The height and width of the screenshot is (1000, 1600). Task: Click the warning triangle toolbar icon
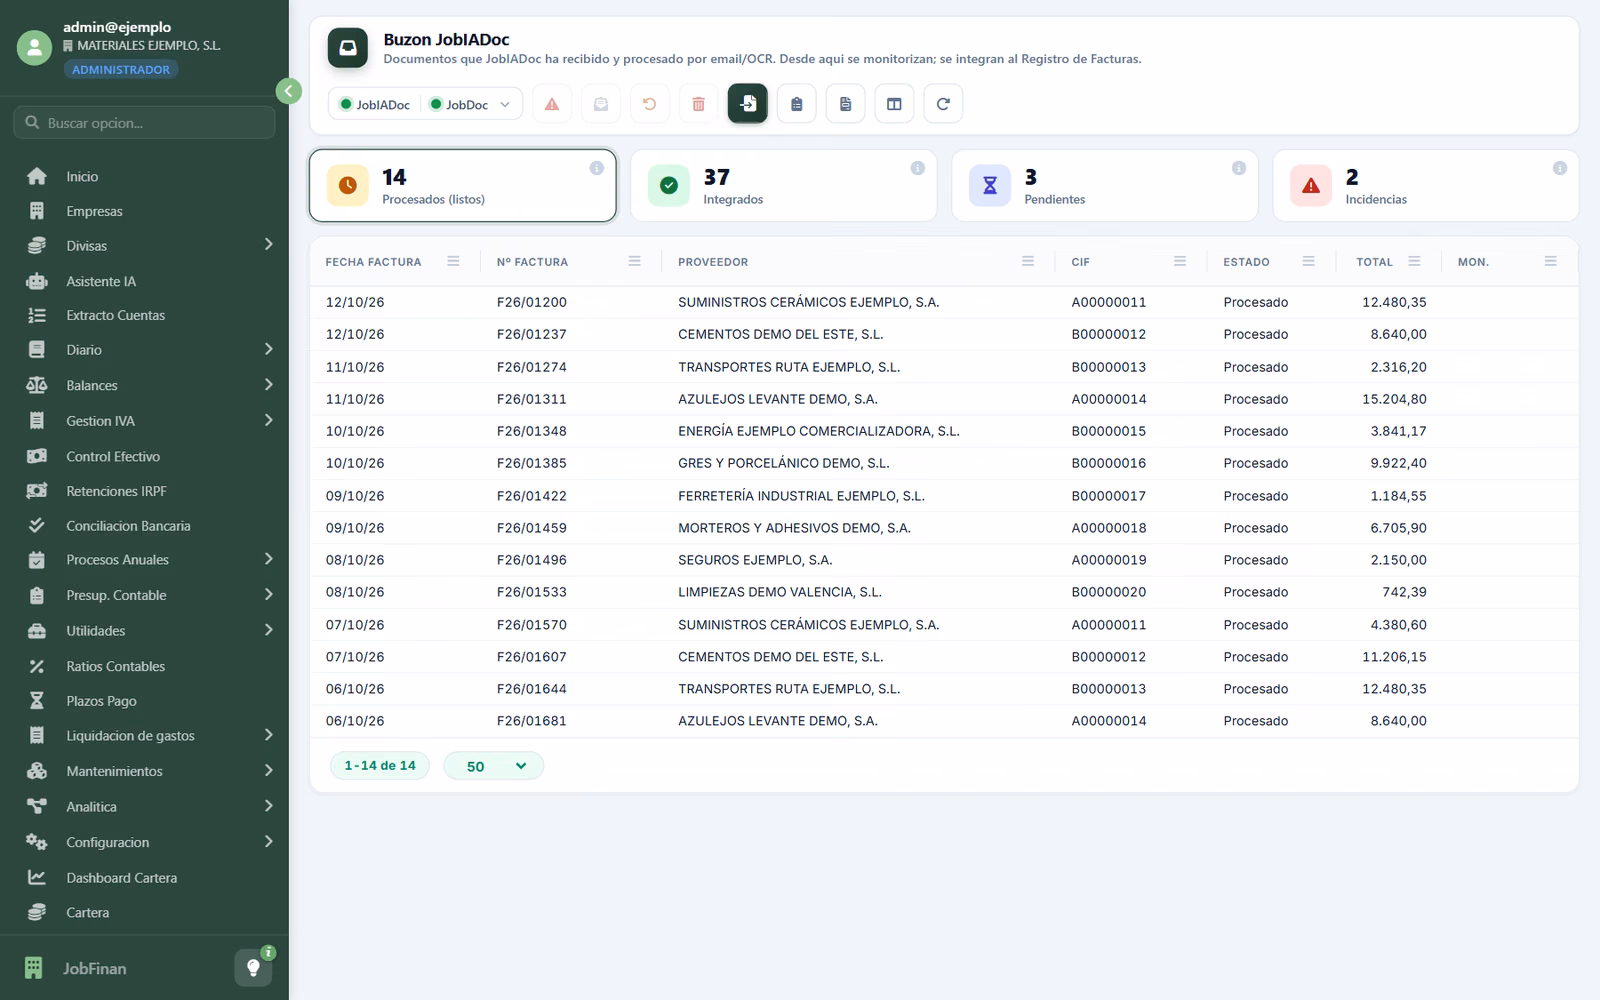[x=552, y=104]
